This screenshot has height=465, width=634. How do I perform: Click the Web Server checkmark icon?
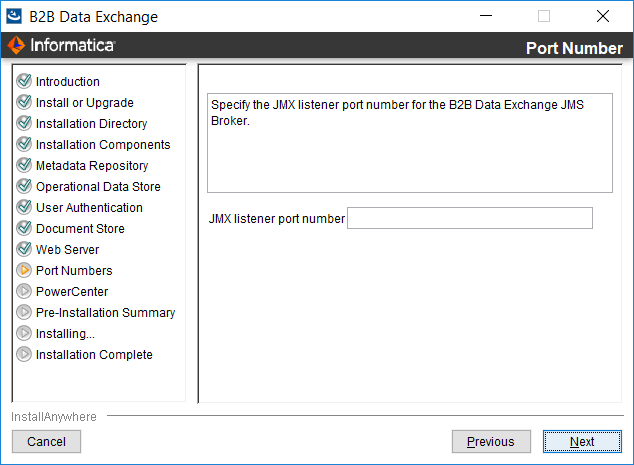(24, 249)
